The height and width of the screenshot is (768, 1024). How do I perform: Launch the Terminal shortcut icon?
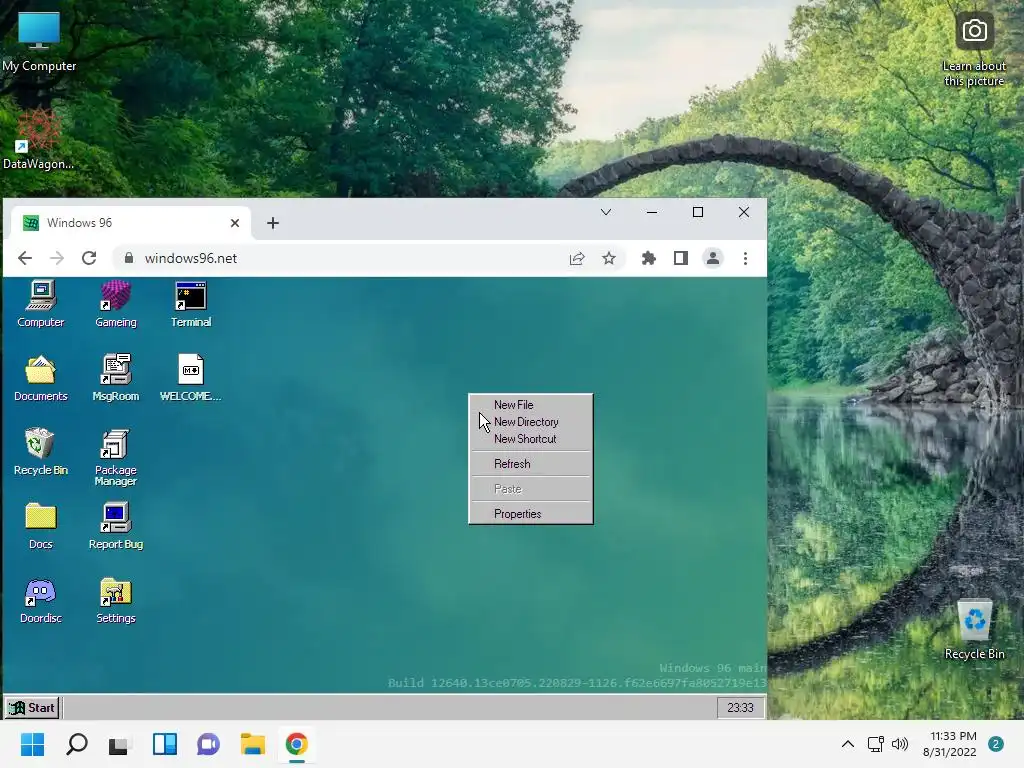click(191, 304)
